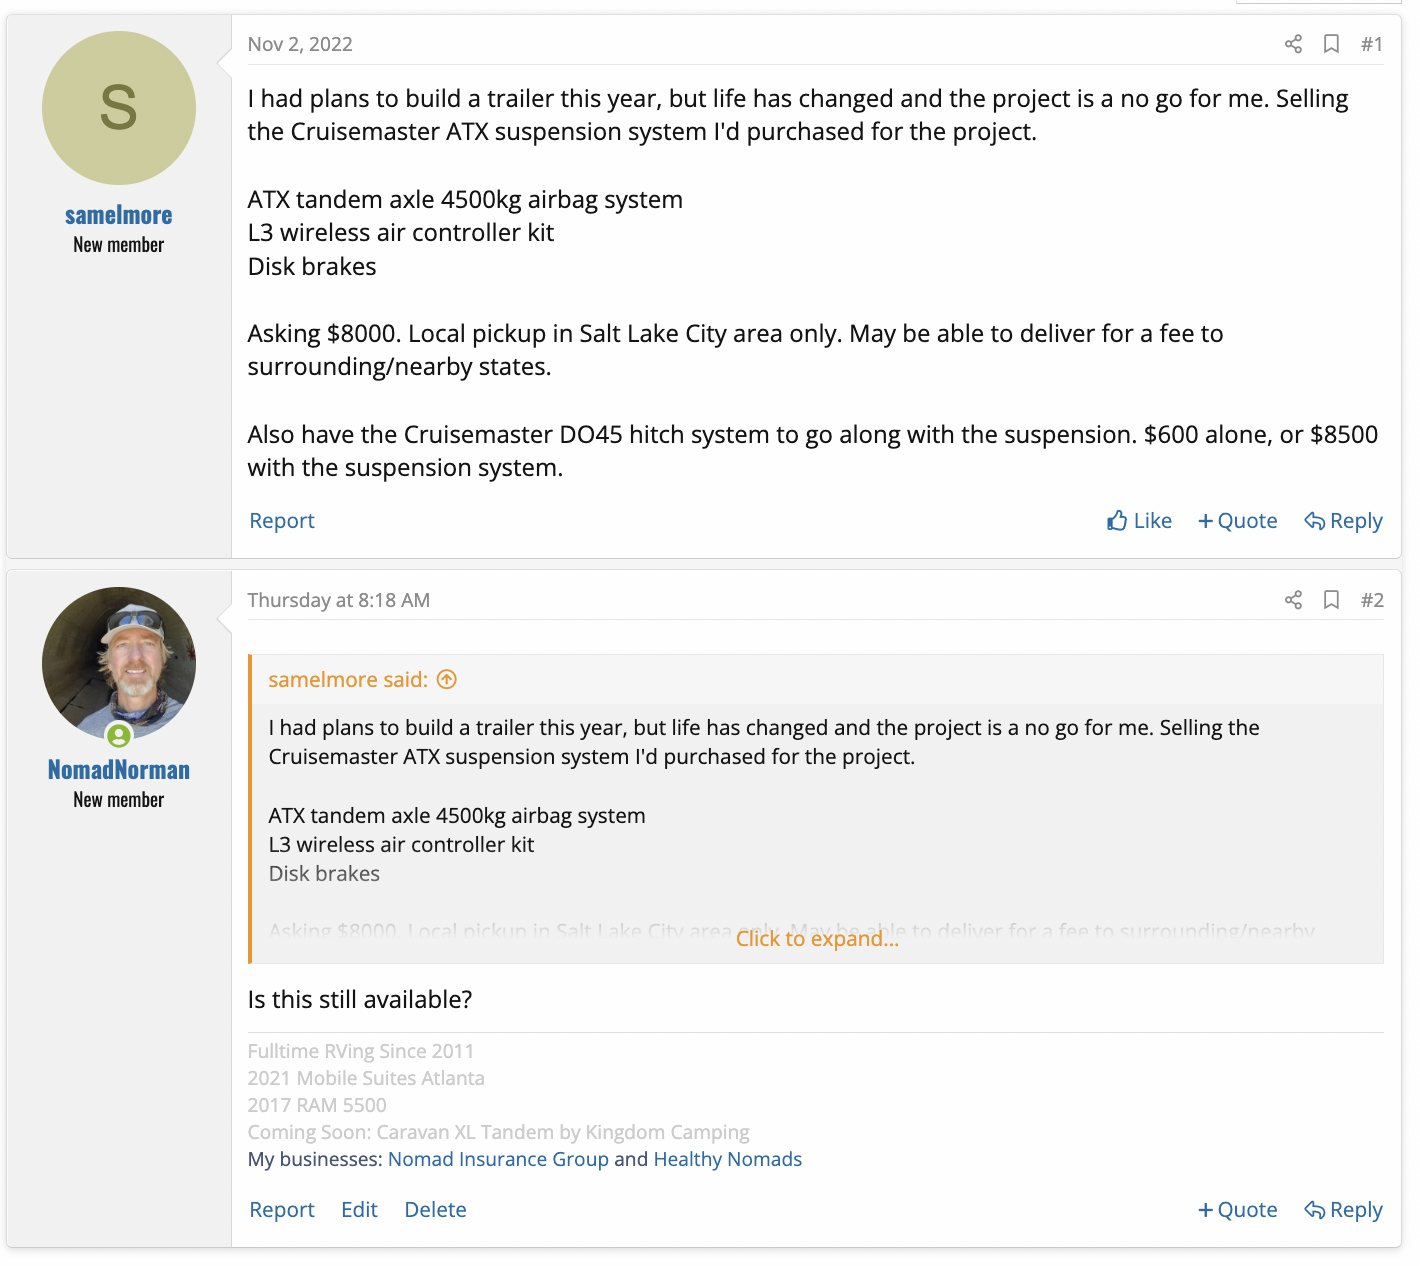Reply to NomadNorman's post
1420x1266 pixels.
point(1343,1210)
